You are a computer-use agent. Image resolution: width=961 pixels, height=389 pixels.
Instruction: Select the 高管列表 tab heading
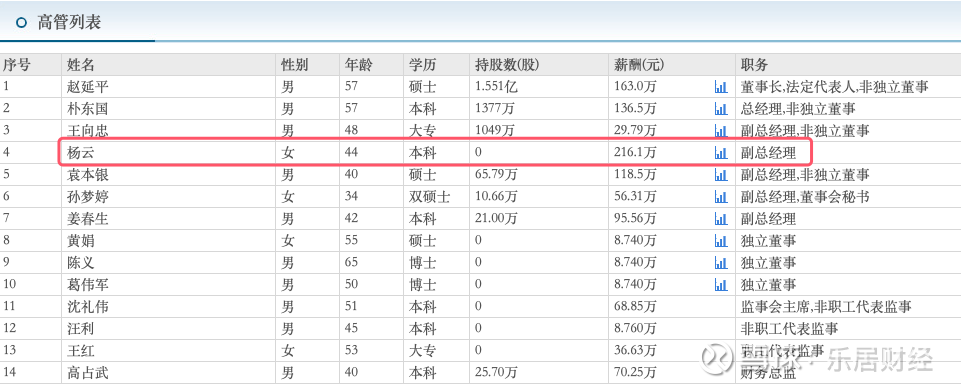tap(69, 23)
